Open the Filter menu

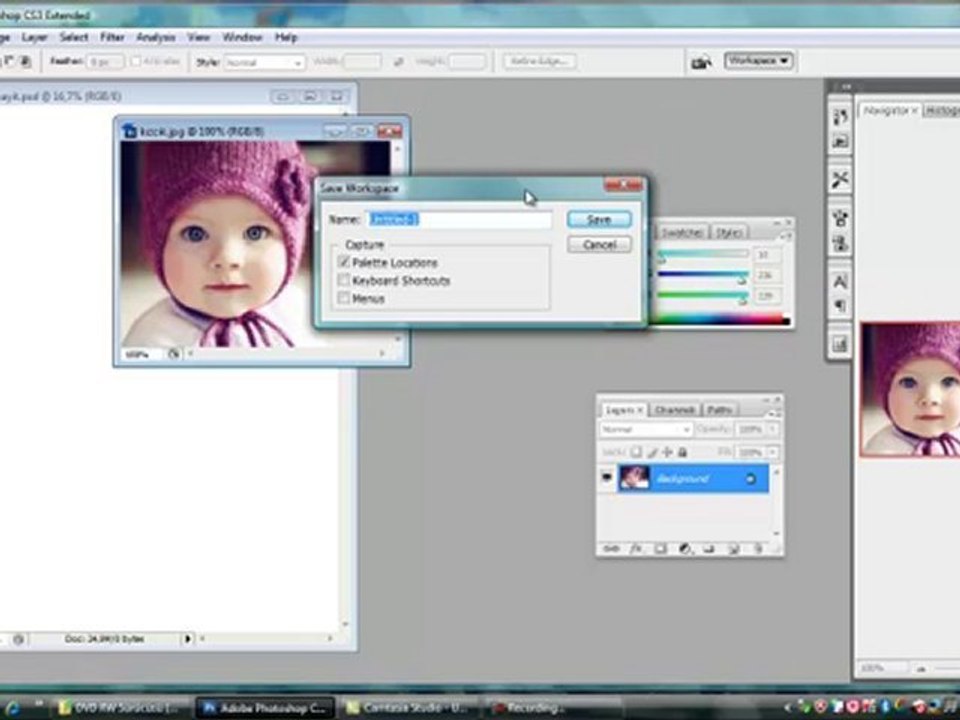[x=112, y=37]
